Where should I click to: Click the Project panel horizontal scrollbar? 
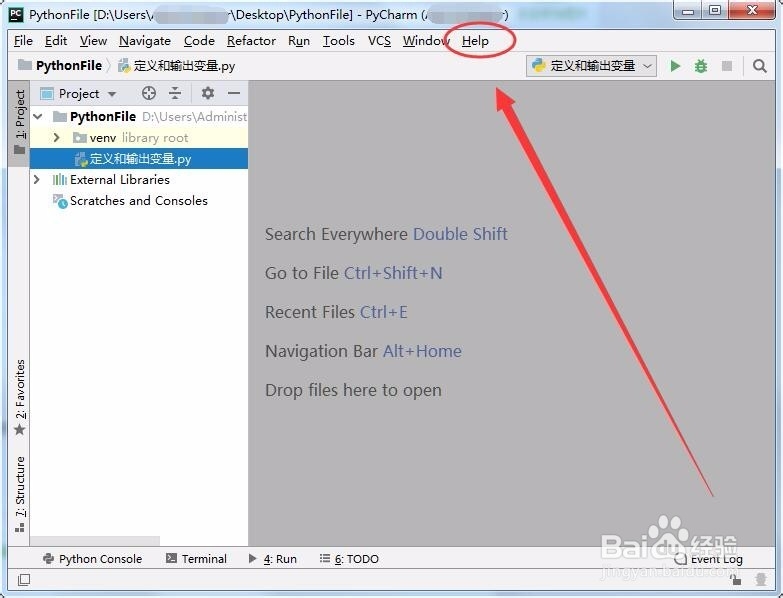pyautogui.click(x=95, y=541)
